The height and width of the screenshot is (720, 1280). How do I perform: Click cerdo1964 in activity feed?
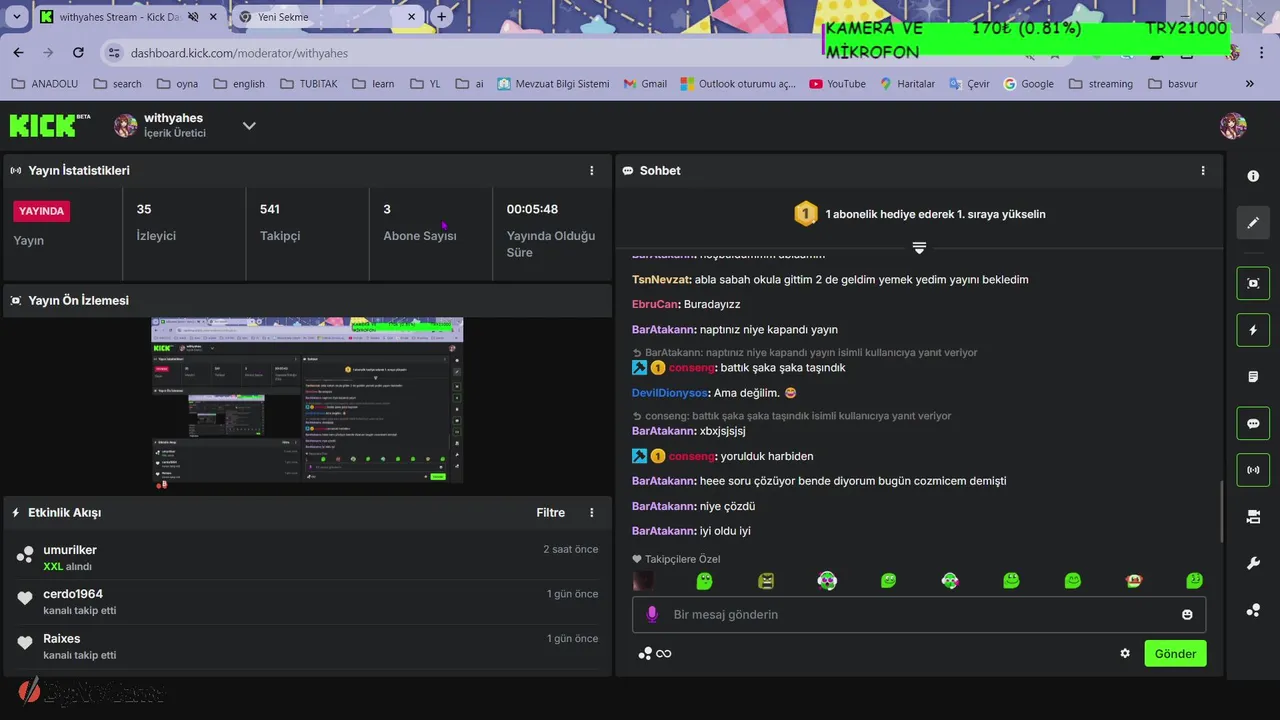click(x=73, y=594)
